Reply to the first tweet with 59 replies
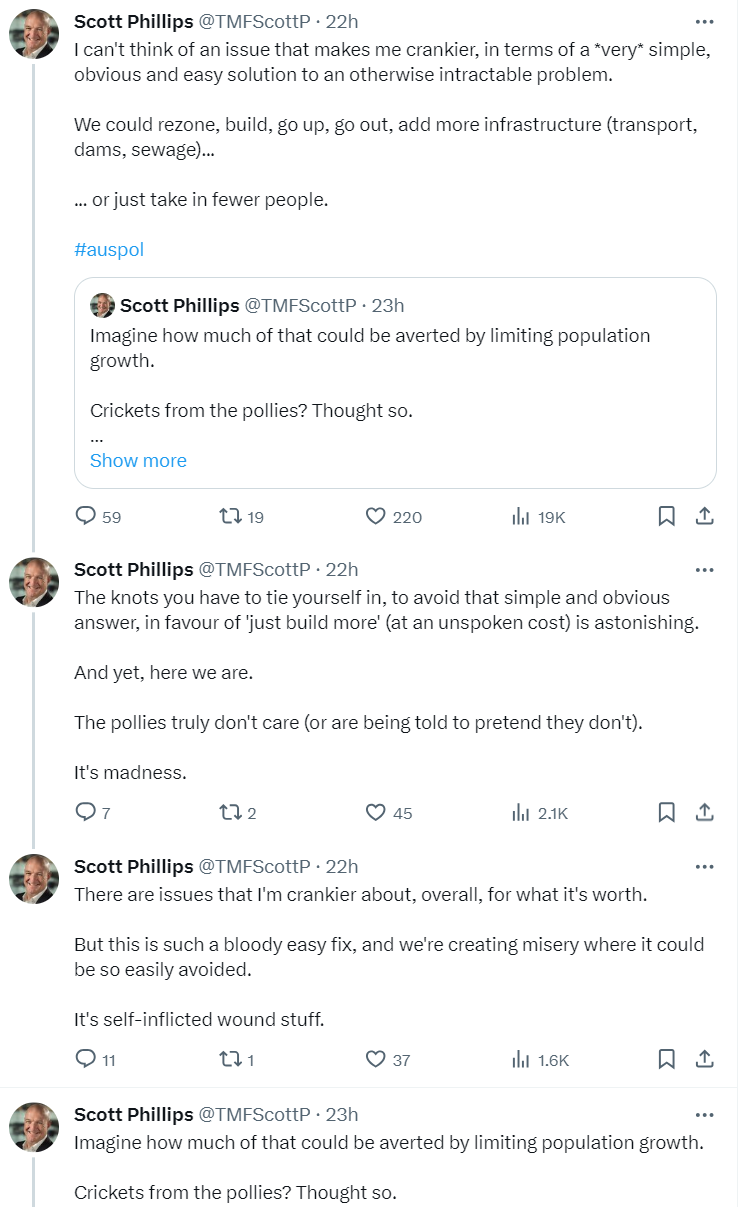This screenshot has height=1207, width=745. coord(87,516)
